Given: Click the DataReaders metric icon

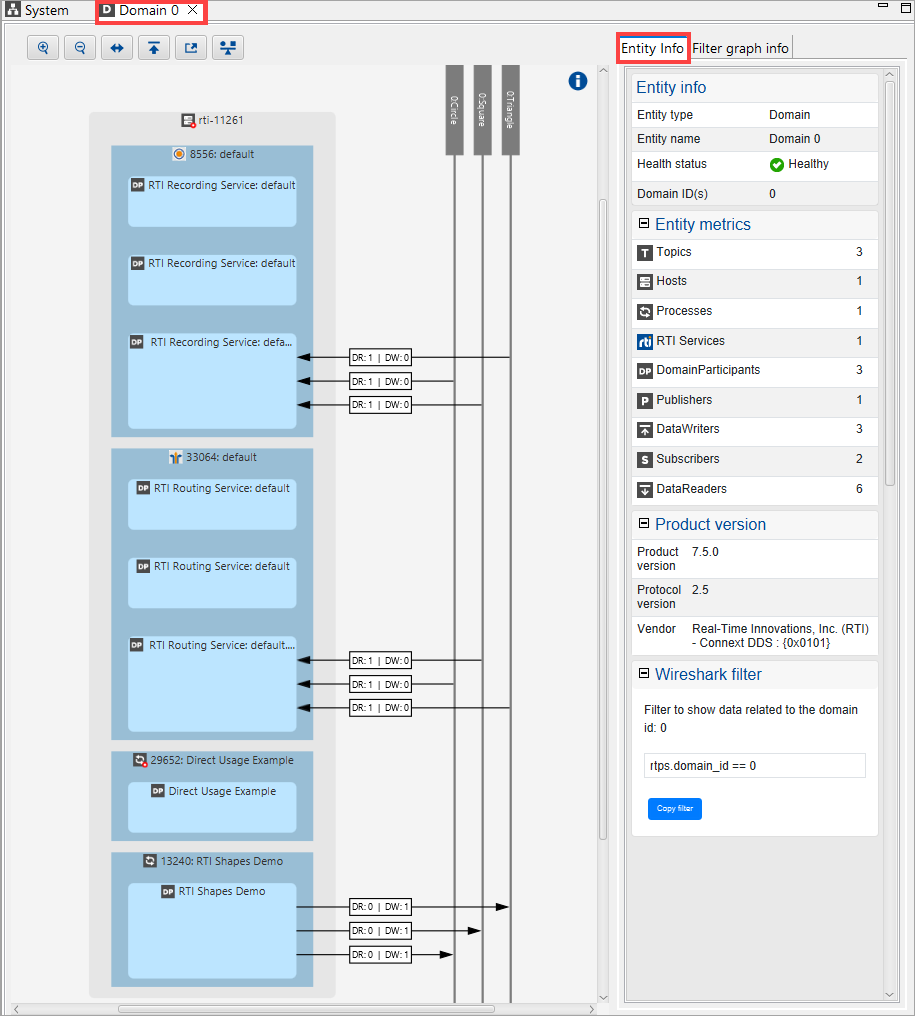Looking at the screenshot, I should point(645,489).
